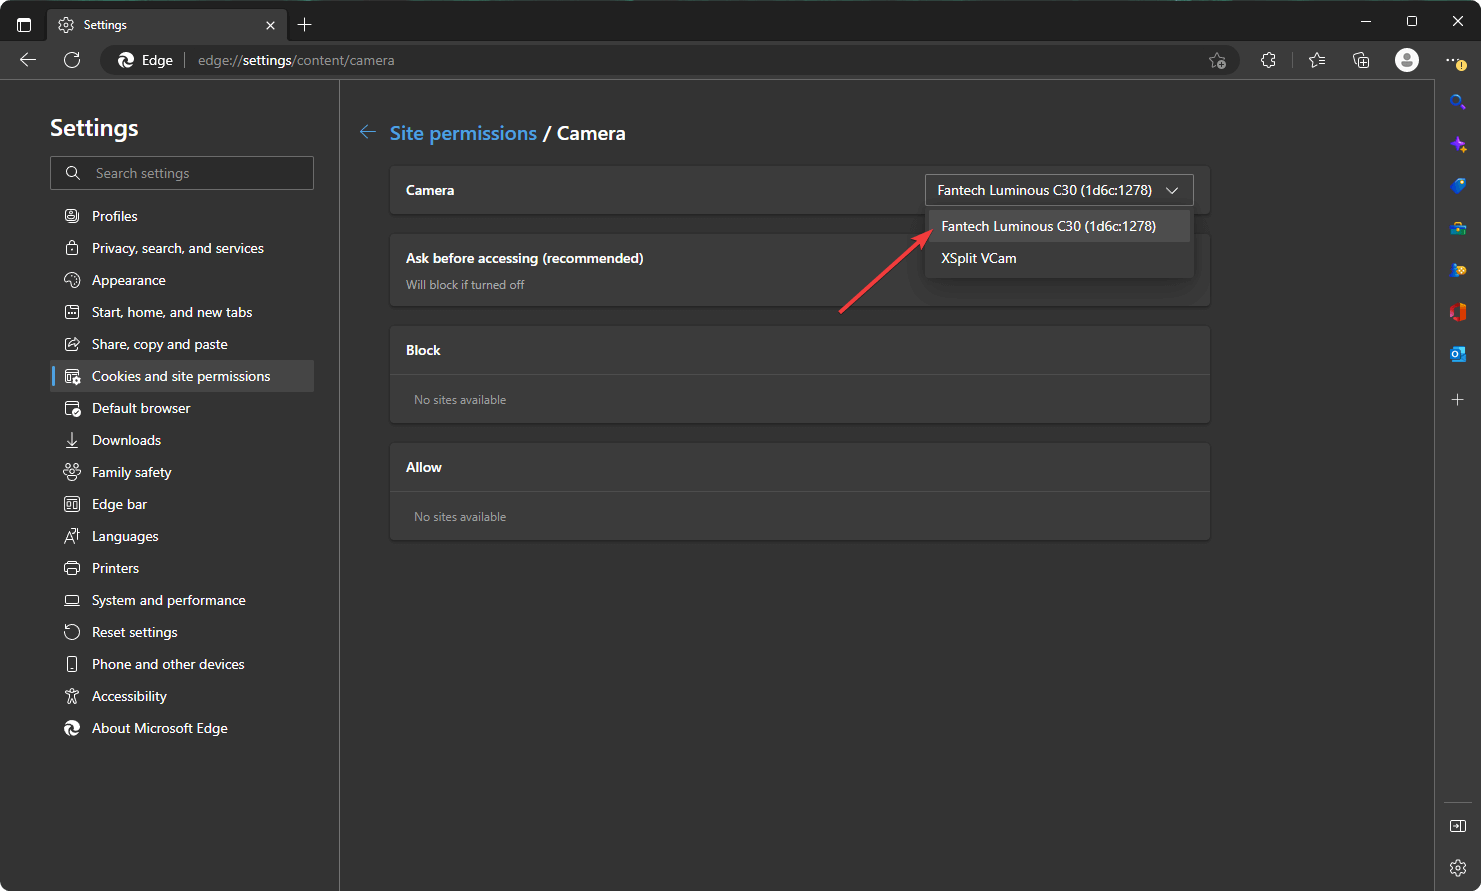Screen dimensions: 1481x891
Task: Open the Collections icon in toolbar
Action: pyautogui.click(x=1361, y=60)
